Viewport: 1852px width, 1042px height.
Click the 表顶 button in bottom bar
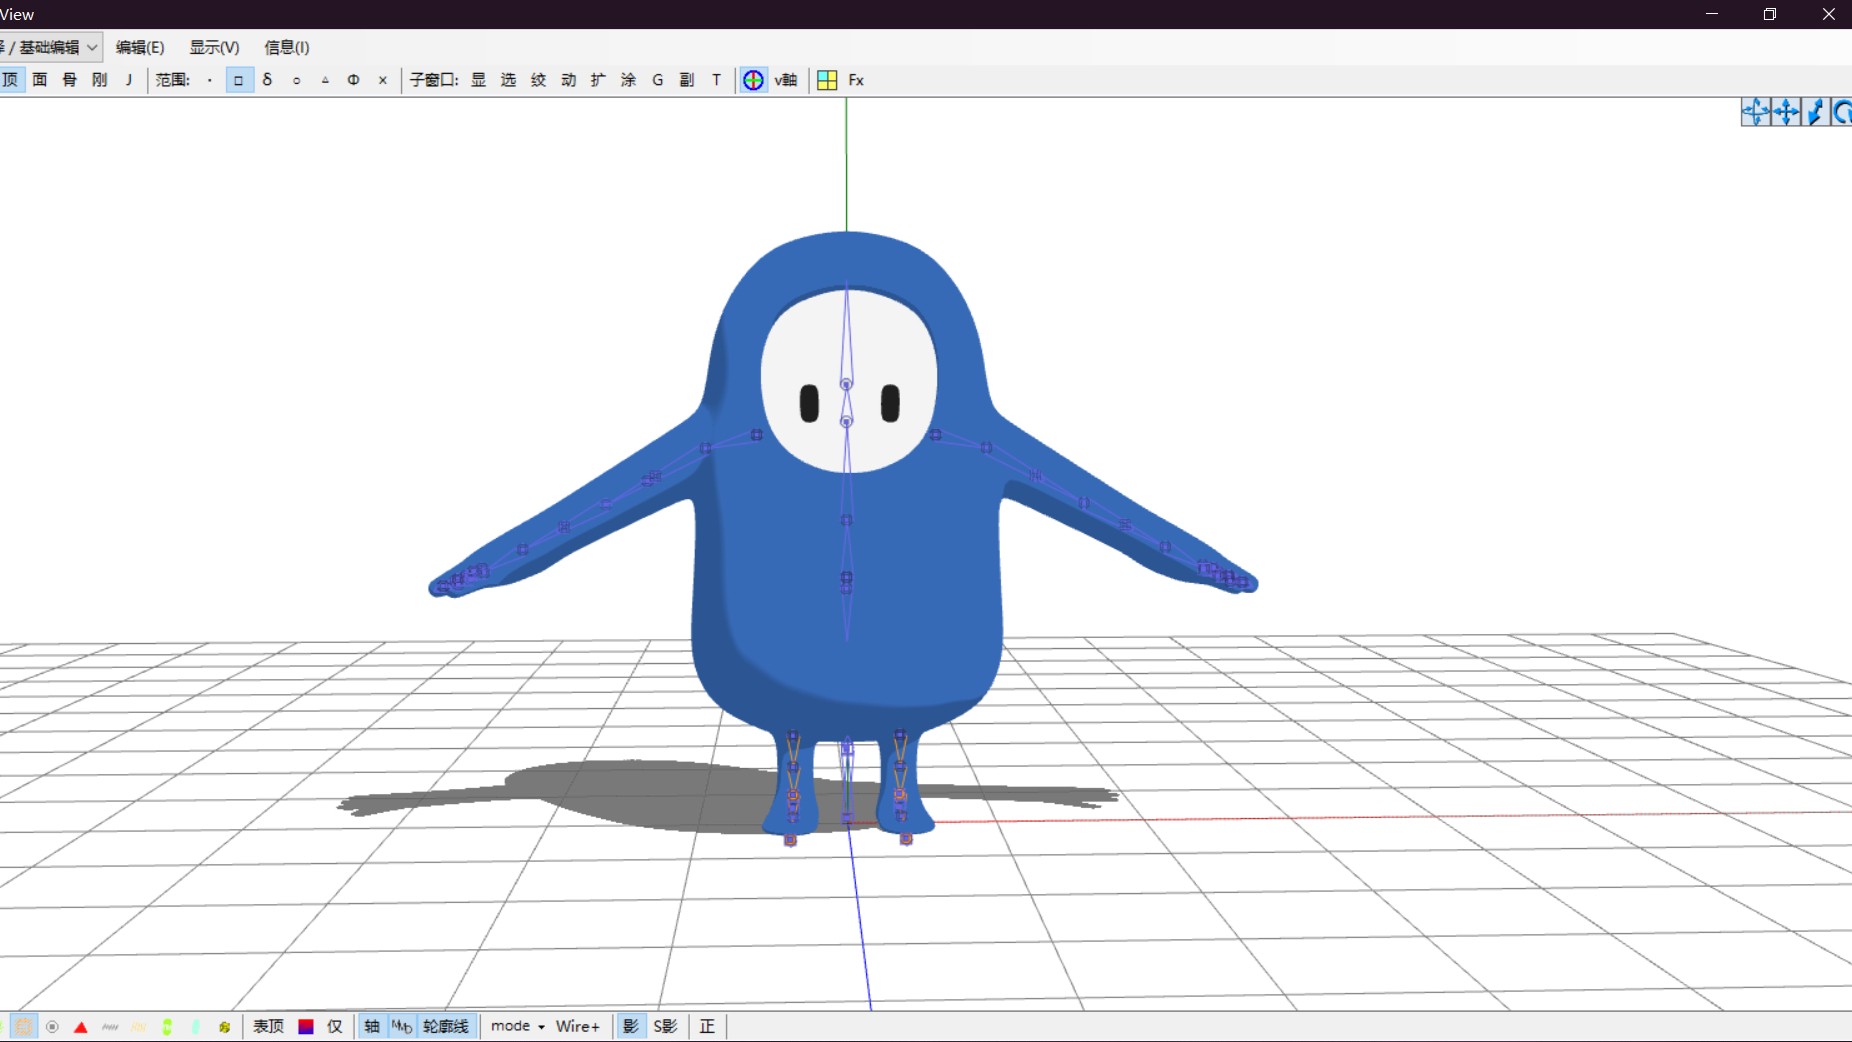(268, 1026)
